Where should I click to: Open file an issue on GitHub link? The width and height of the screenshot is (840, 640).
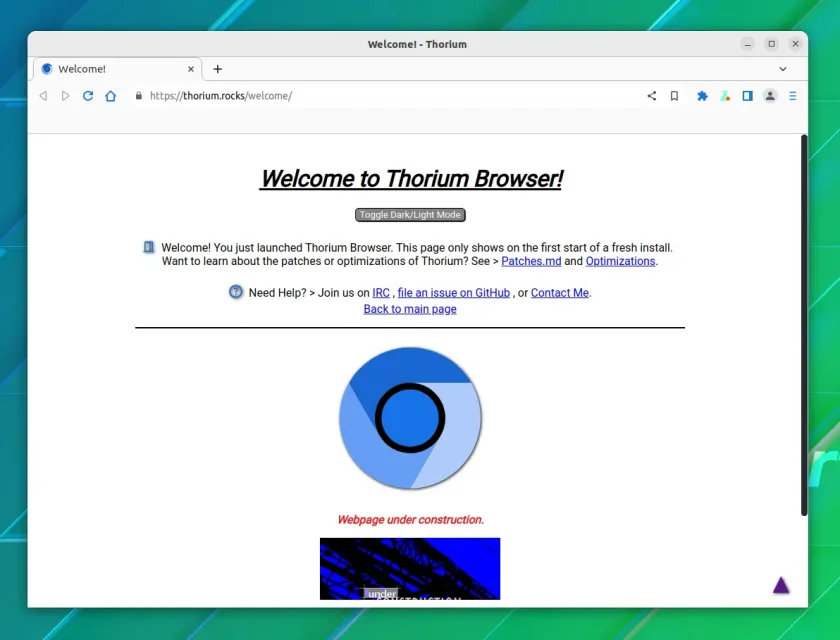(x=453, y=293)
